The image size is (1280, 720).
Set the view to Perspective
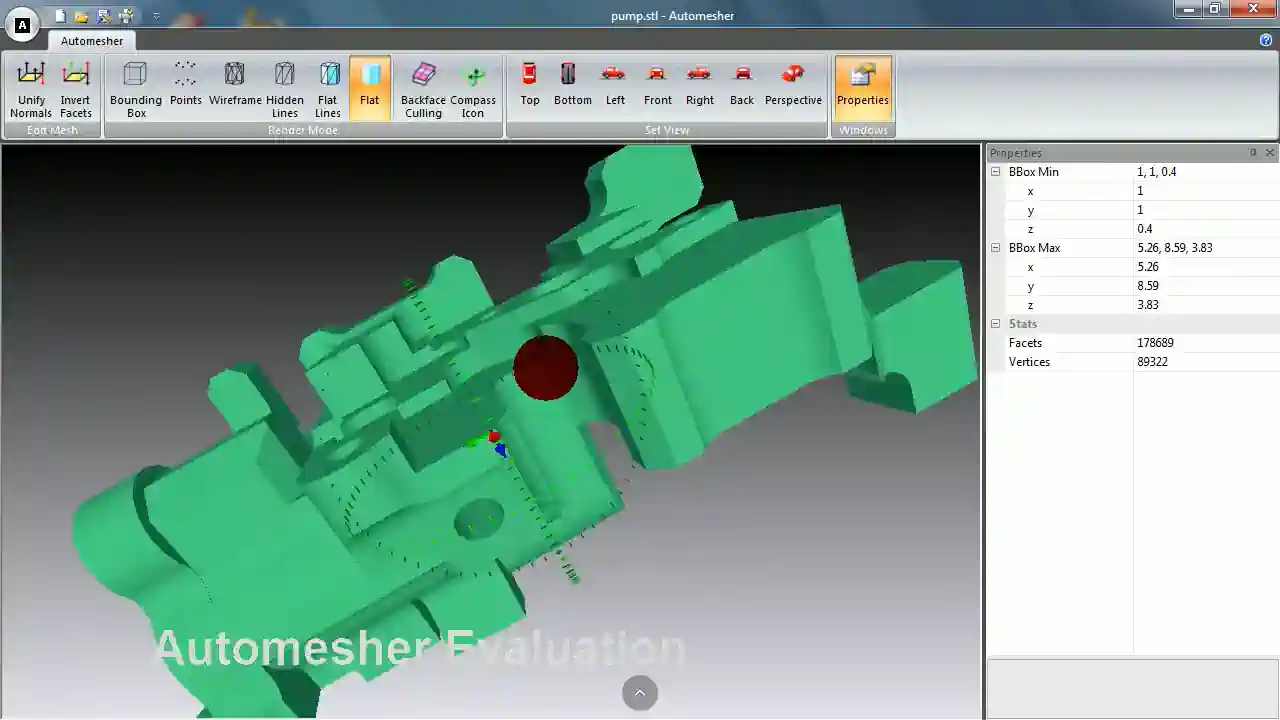[x=793, y=85]
